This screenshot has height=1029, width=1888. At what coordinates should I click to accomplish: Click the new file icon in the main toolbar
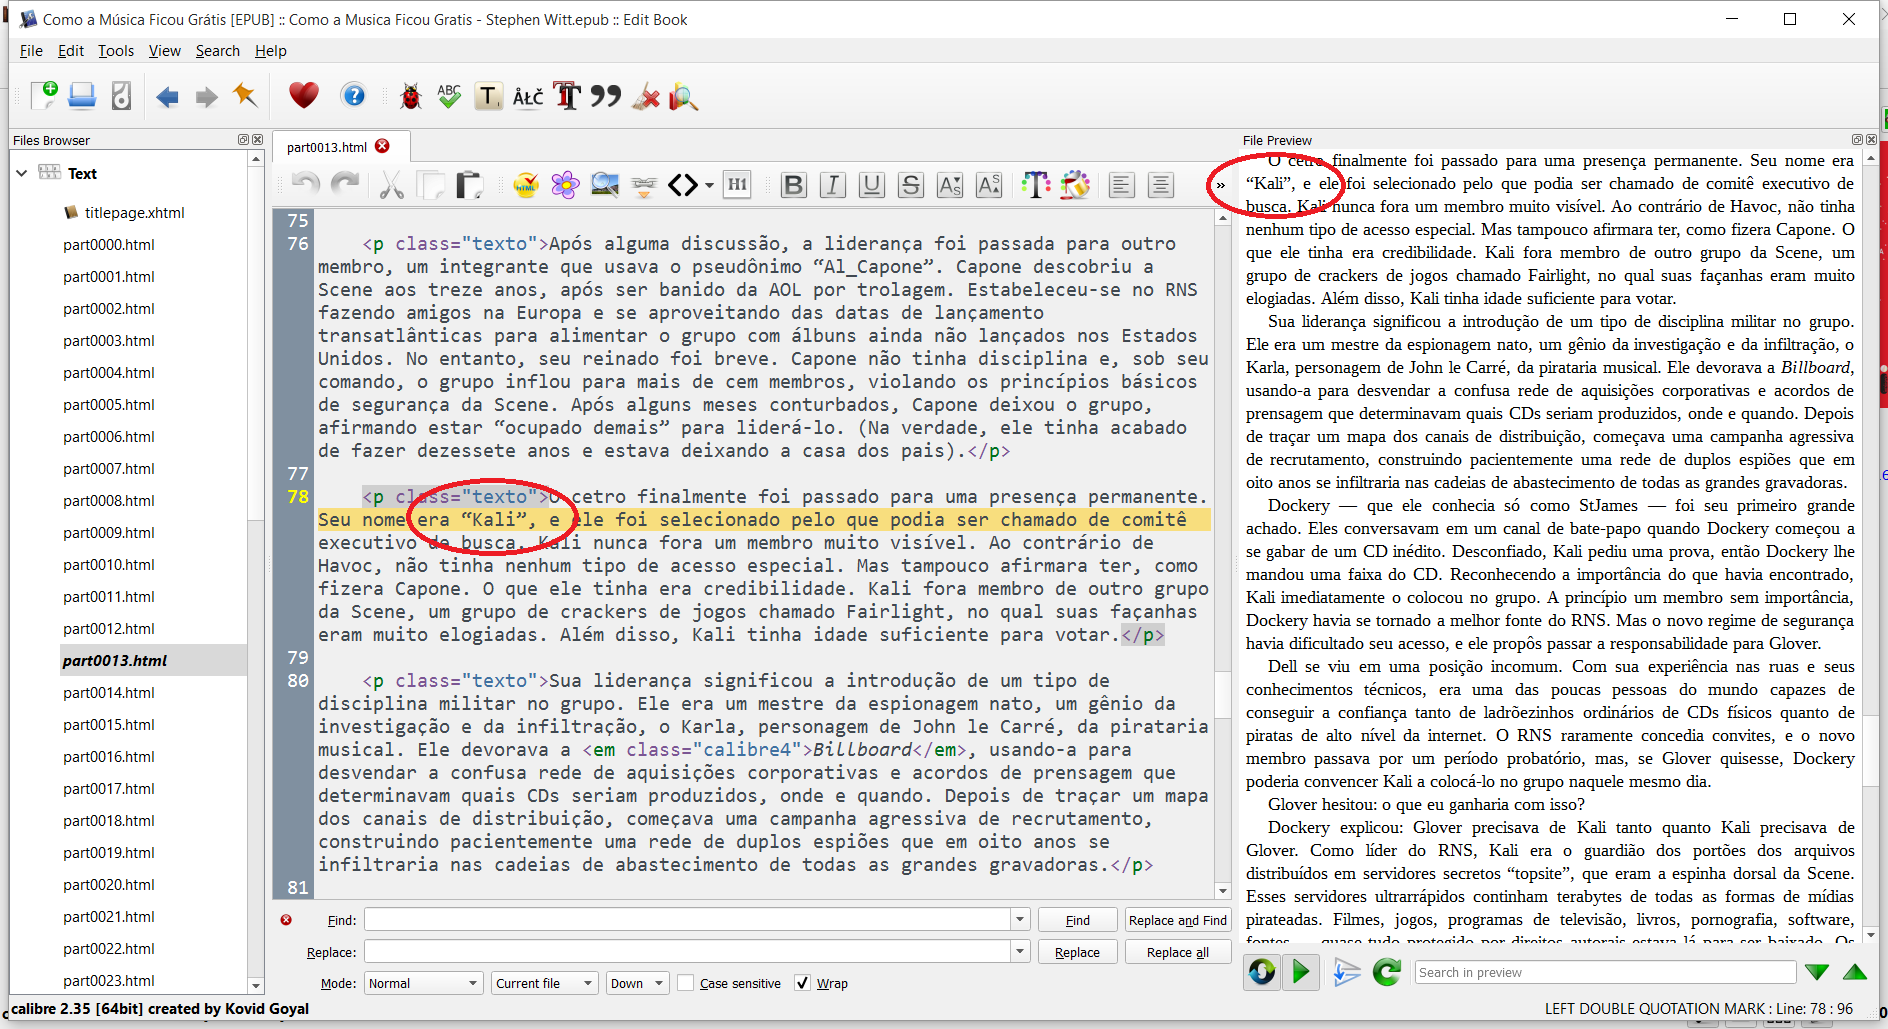click(44, 96)
